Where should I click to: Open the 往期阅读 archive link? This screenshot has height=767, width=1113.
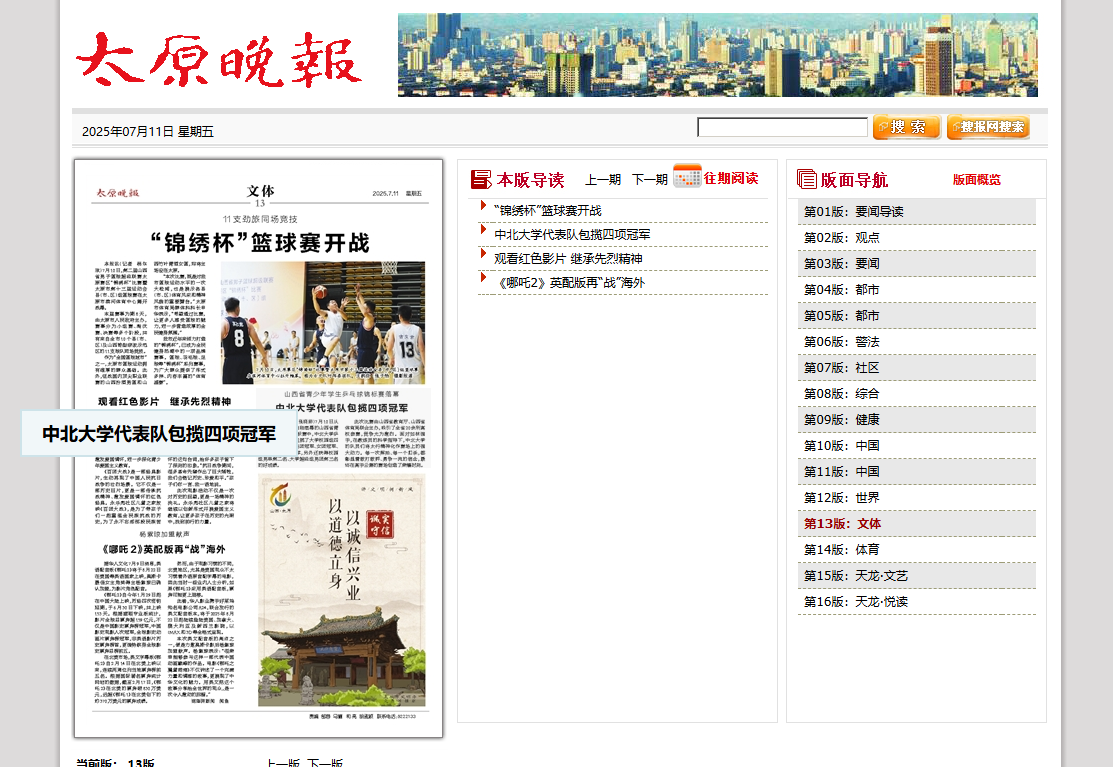click(x=731, y=178)
